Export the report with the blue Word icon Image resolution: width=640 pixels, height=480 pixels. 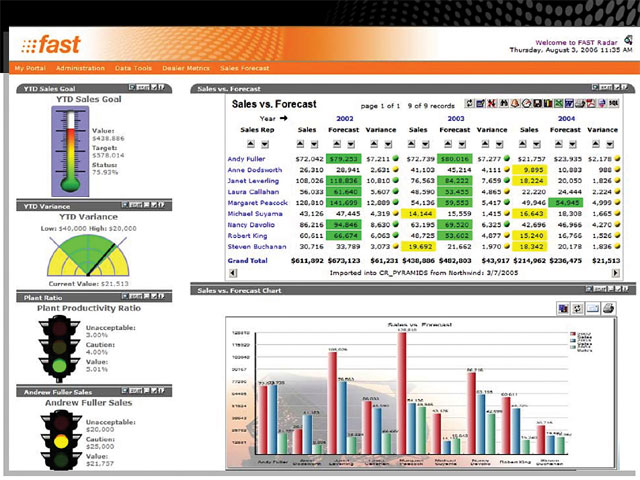(x=569, y=103)
